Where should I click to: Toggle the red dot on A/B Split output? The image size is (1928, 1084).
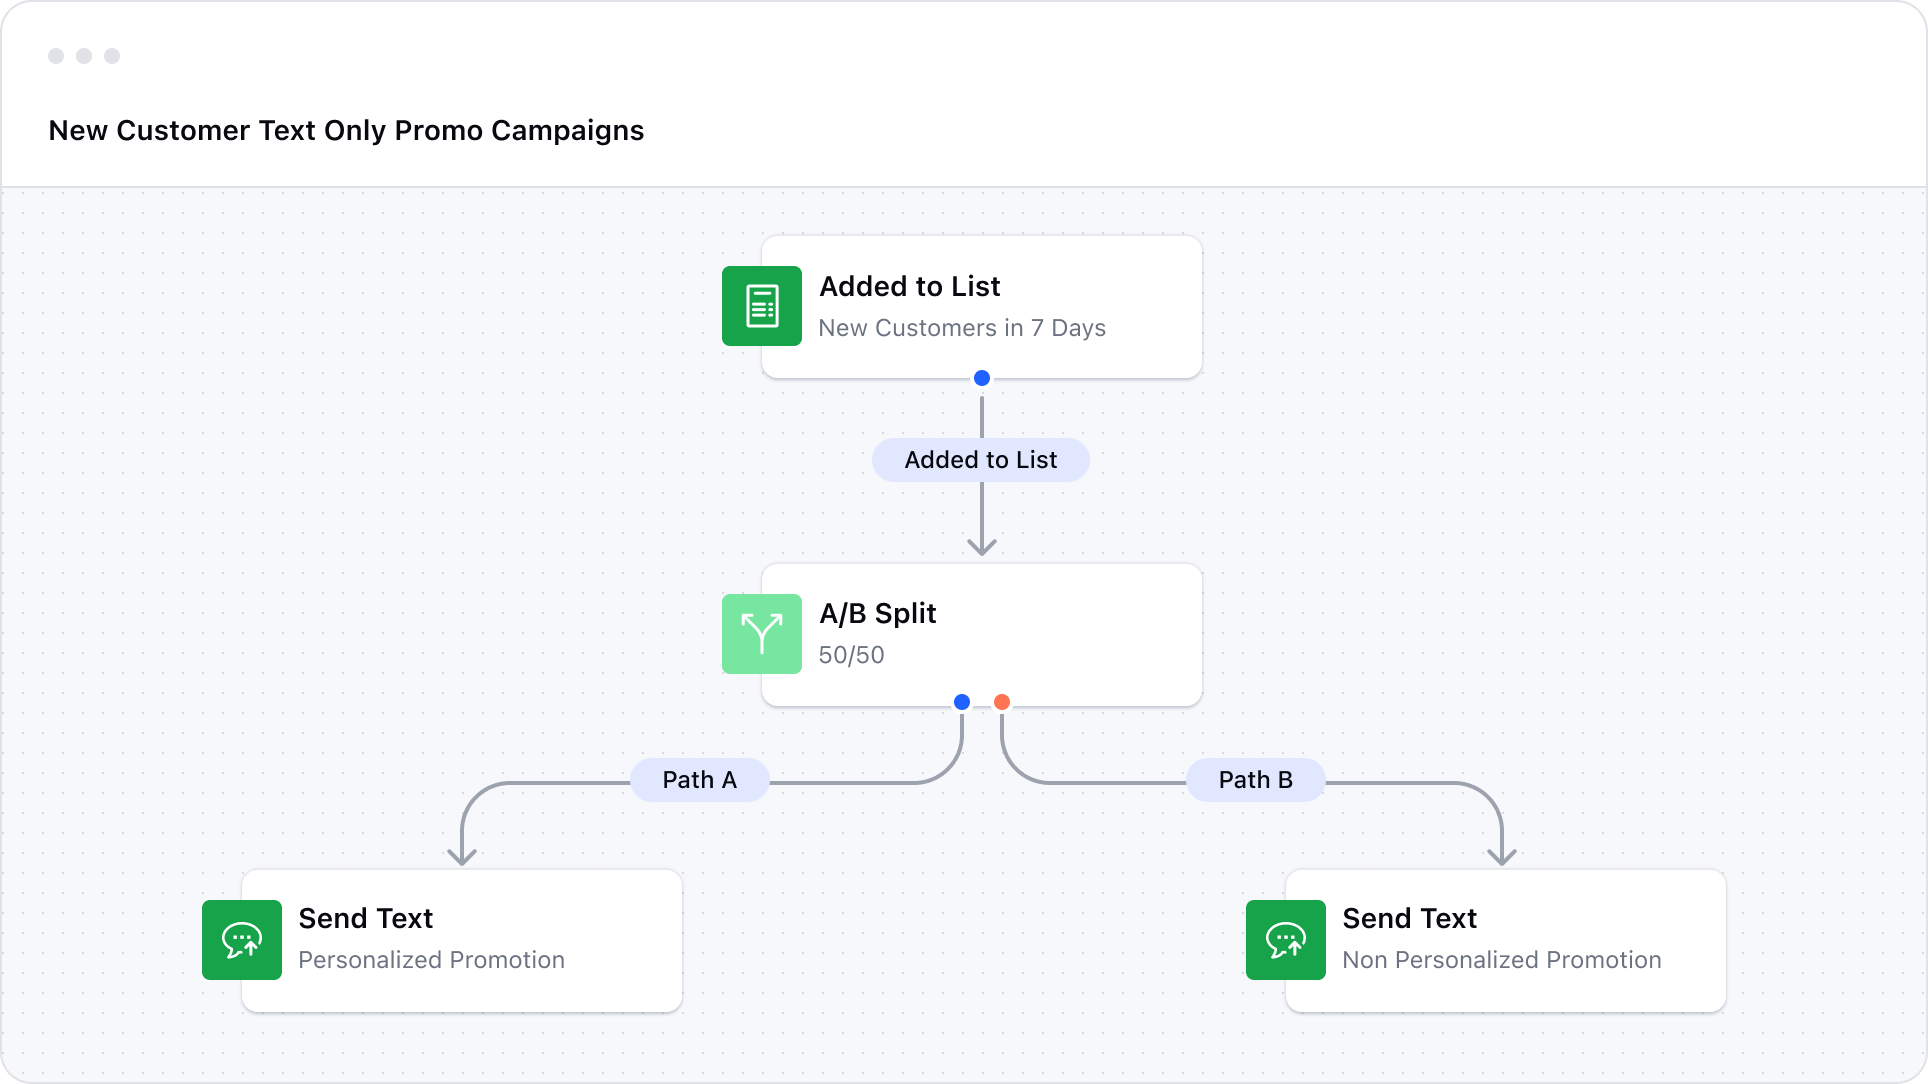1001,700
